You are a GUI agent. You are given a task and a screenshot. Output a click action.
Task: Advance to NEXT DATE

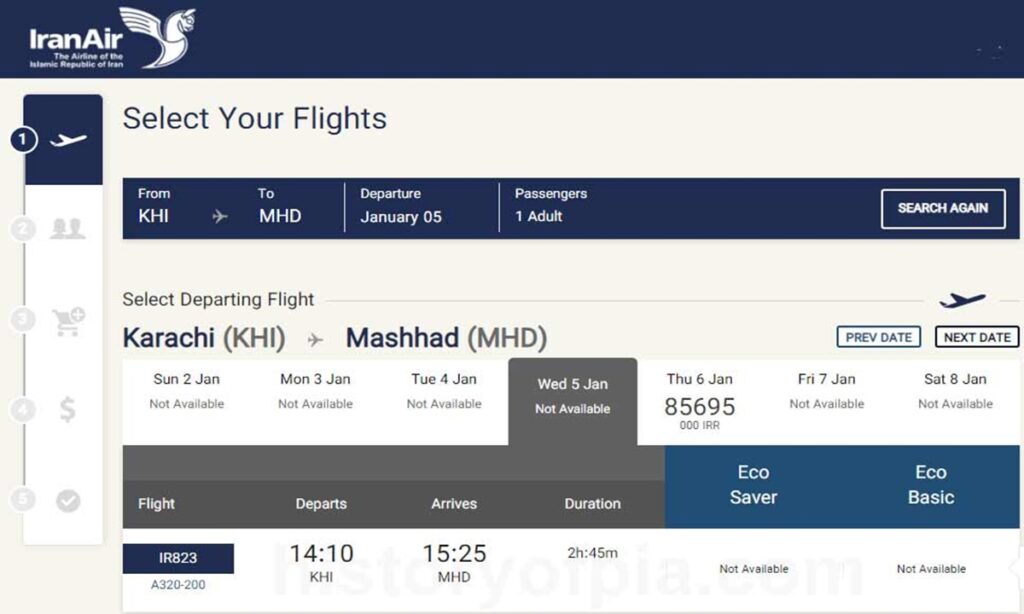977,337
